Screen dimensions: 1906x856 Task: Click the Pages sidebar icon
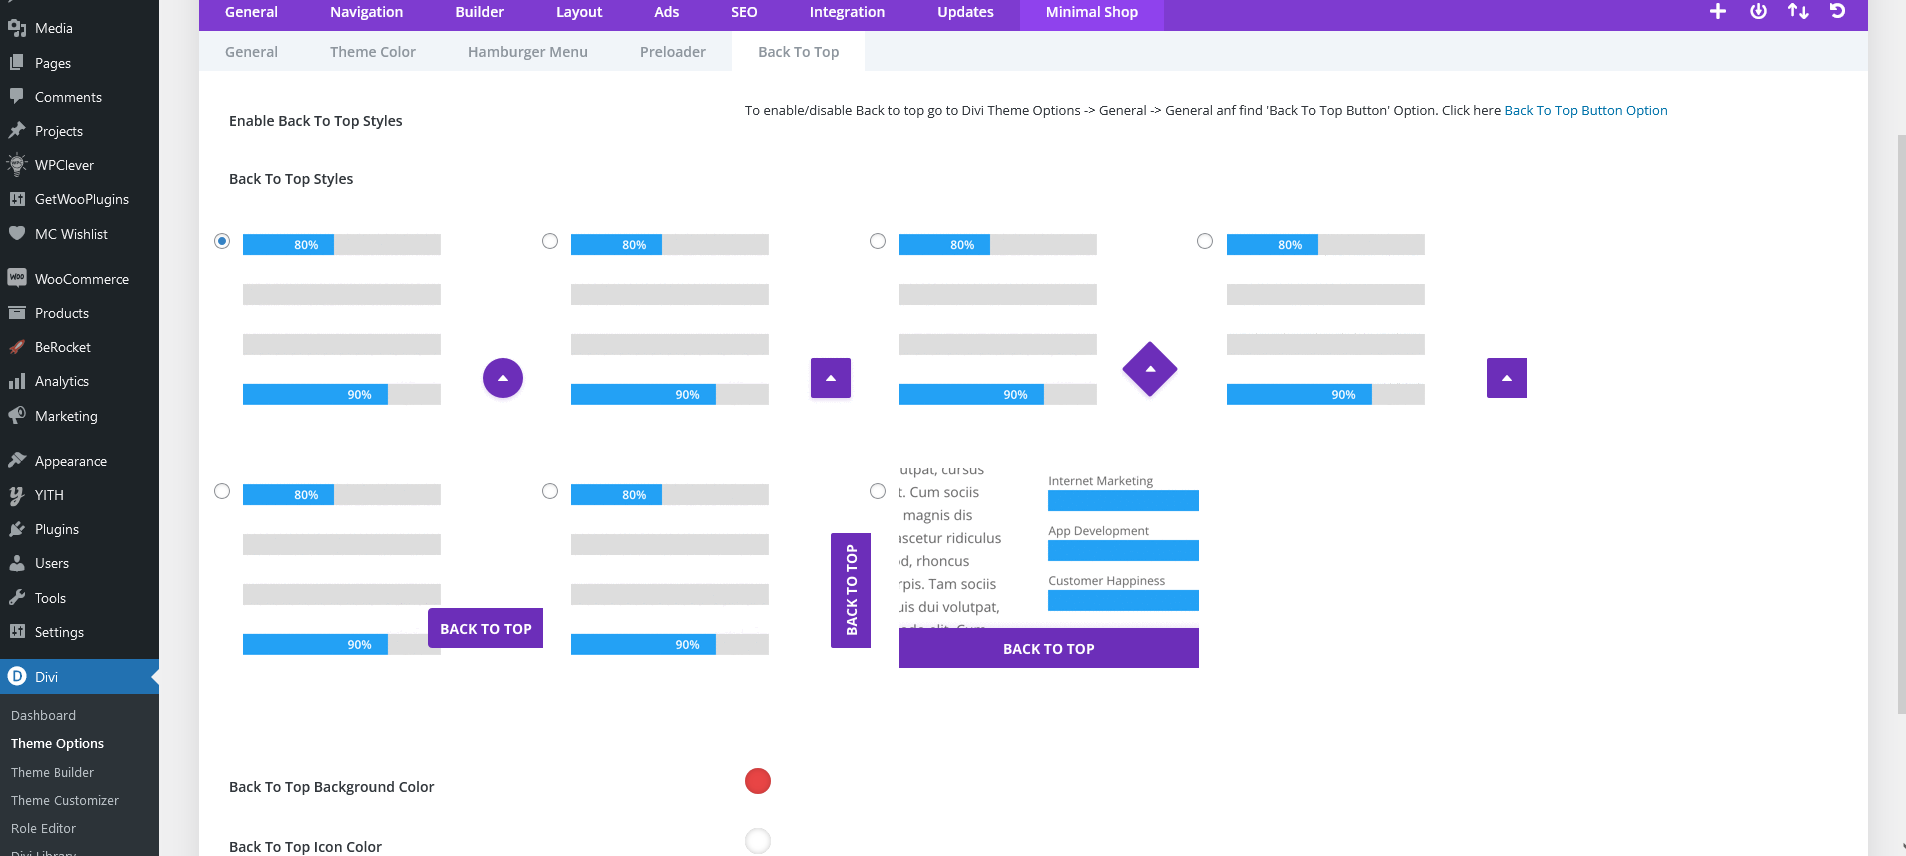point(17,62)
